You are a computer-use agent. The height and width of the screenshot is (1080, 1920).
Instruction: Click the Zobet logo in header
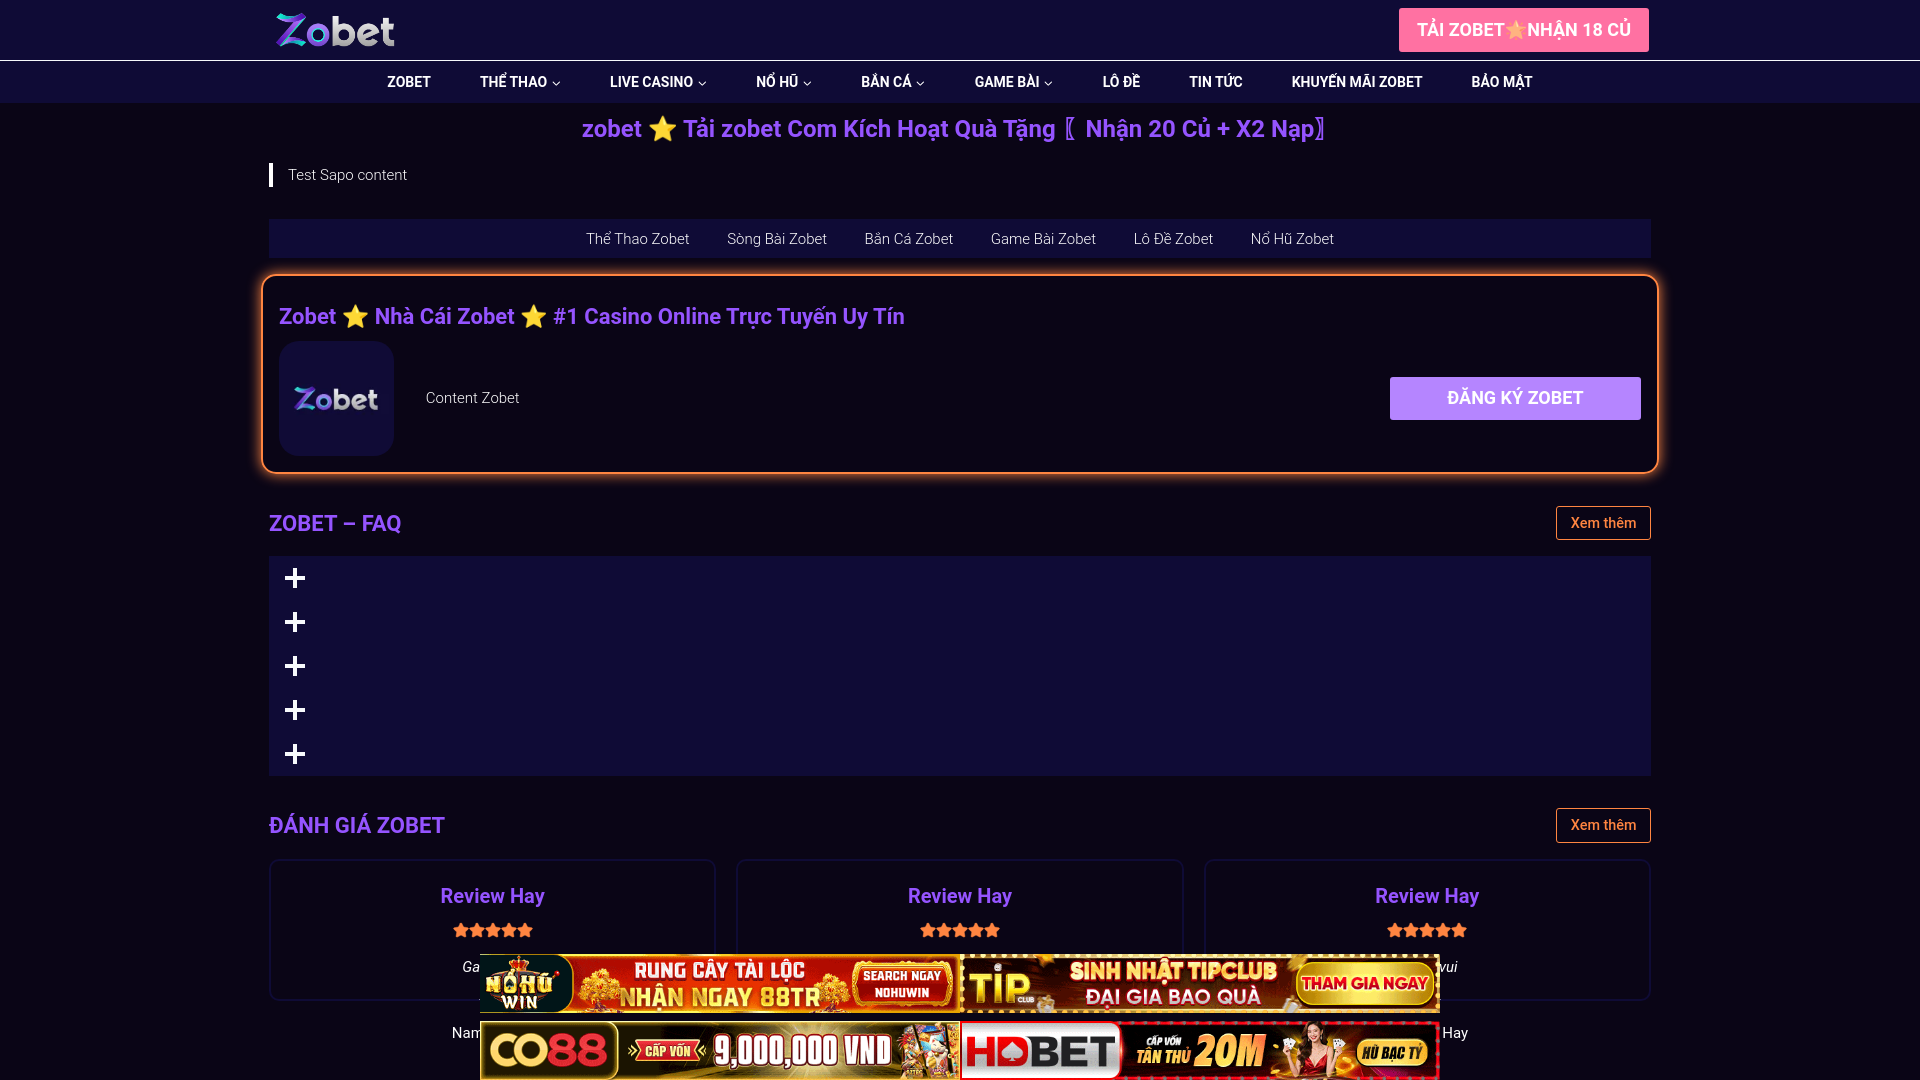click(335, 30)
